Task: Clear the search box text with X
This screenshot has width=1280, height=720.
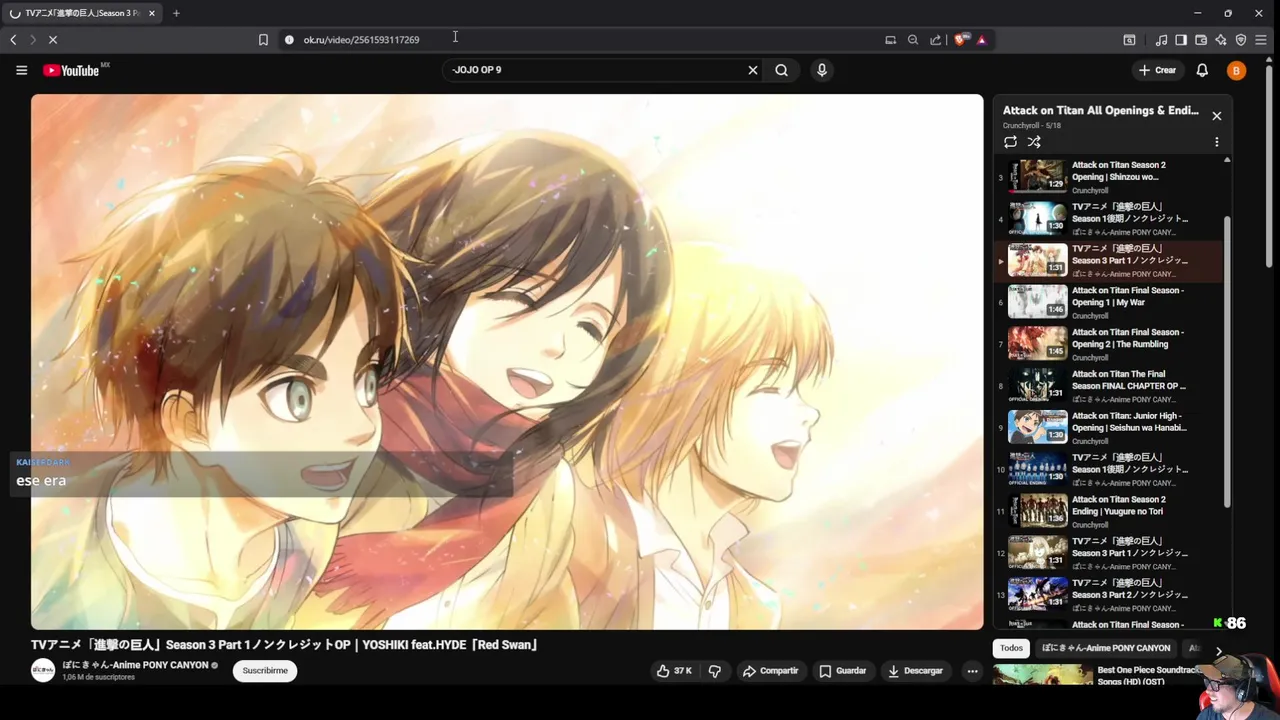Action: pos(753,70)
